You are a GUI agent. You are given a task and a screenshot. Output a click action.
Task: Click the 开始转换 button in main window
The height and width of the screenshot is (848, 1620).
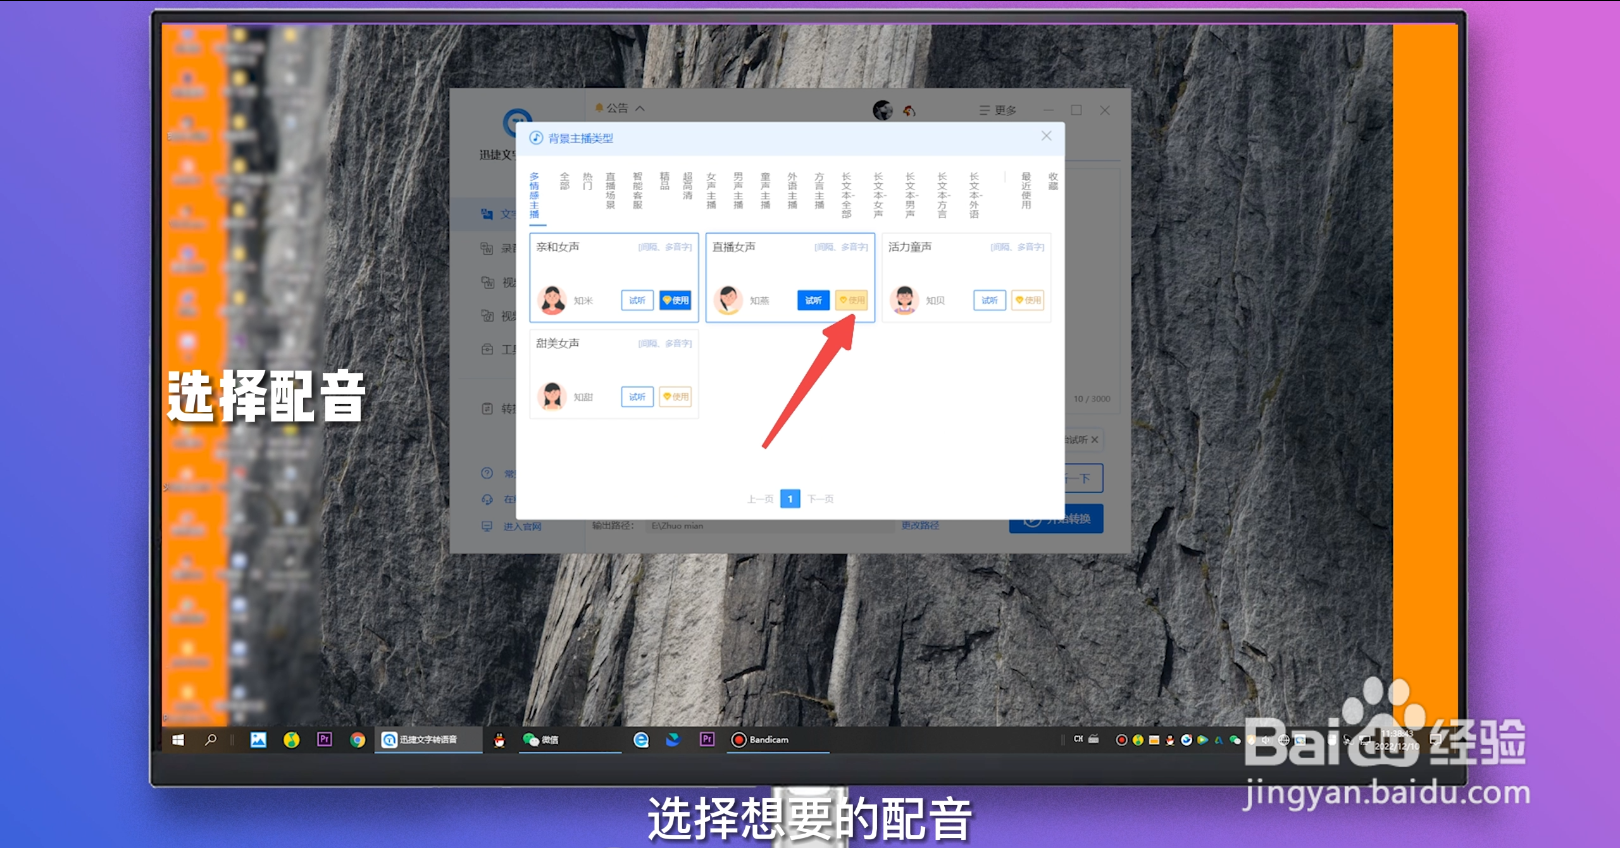click(x=1056, y=519)
